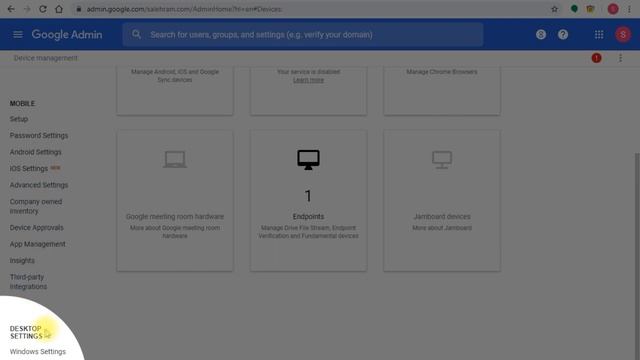Bookmark this page with star icon
The width and height of the screenshot is (640, 360).
tap(554, 9)
